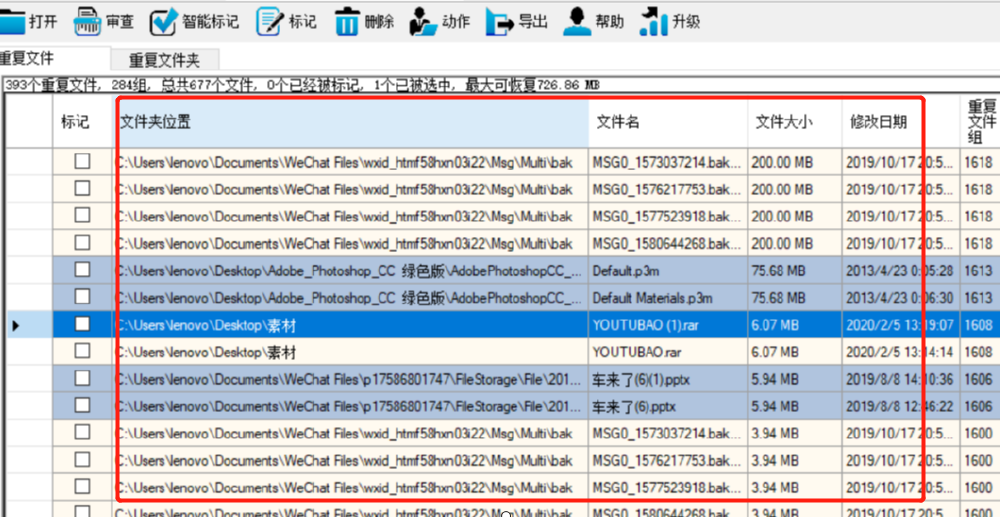The height and width of the screenshot is (517, 1000).
Task: Click date 2013/4/23 0:05:28
Action: tap(900, 271)
